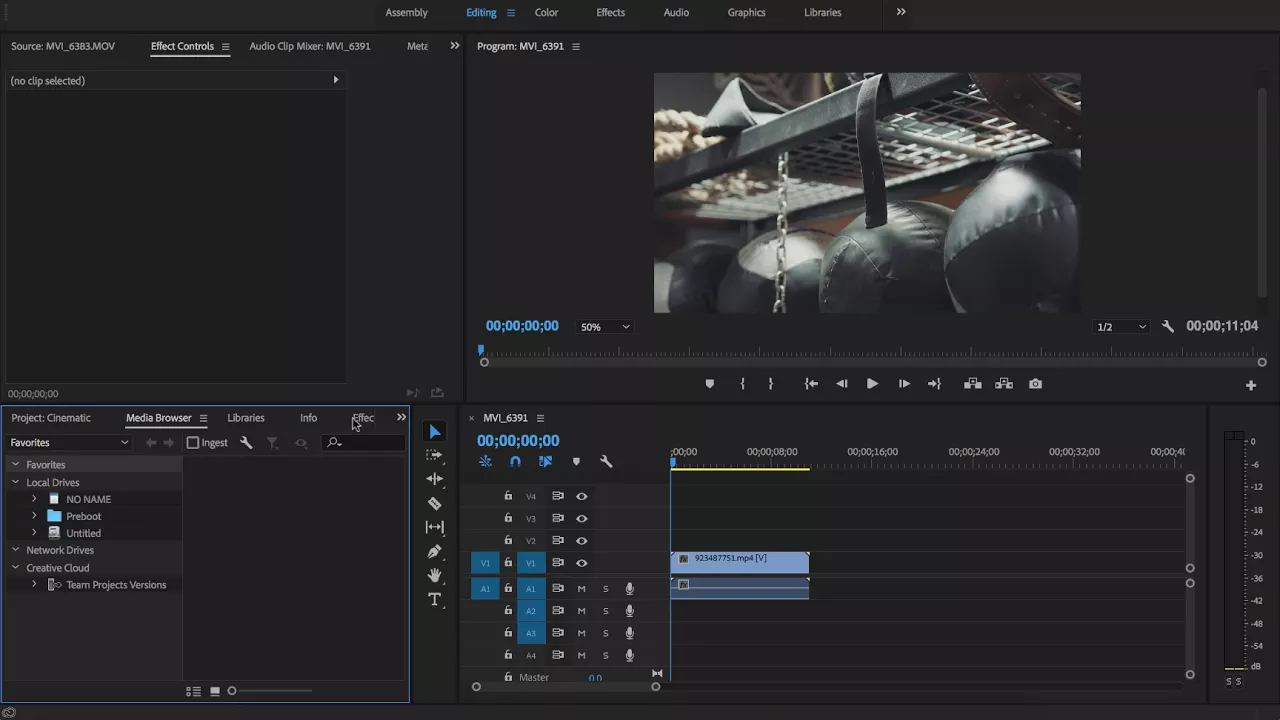Step forward one frame
1280x720 pixels.
tap(904, 384)
